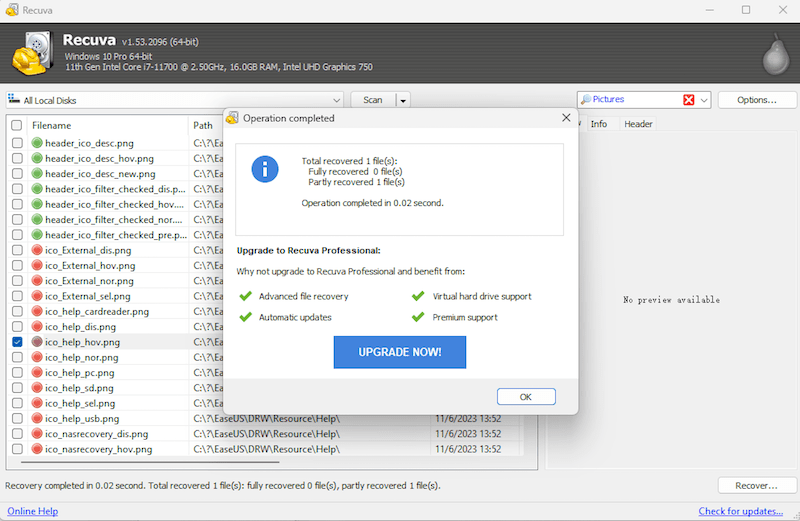Viewport: 800px width, 521px height.
Task: Click green status dot for header_ico_desc_new.png
Action: point(37,173)
